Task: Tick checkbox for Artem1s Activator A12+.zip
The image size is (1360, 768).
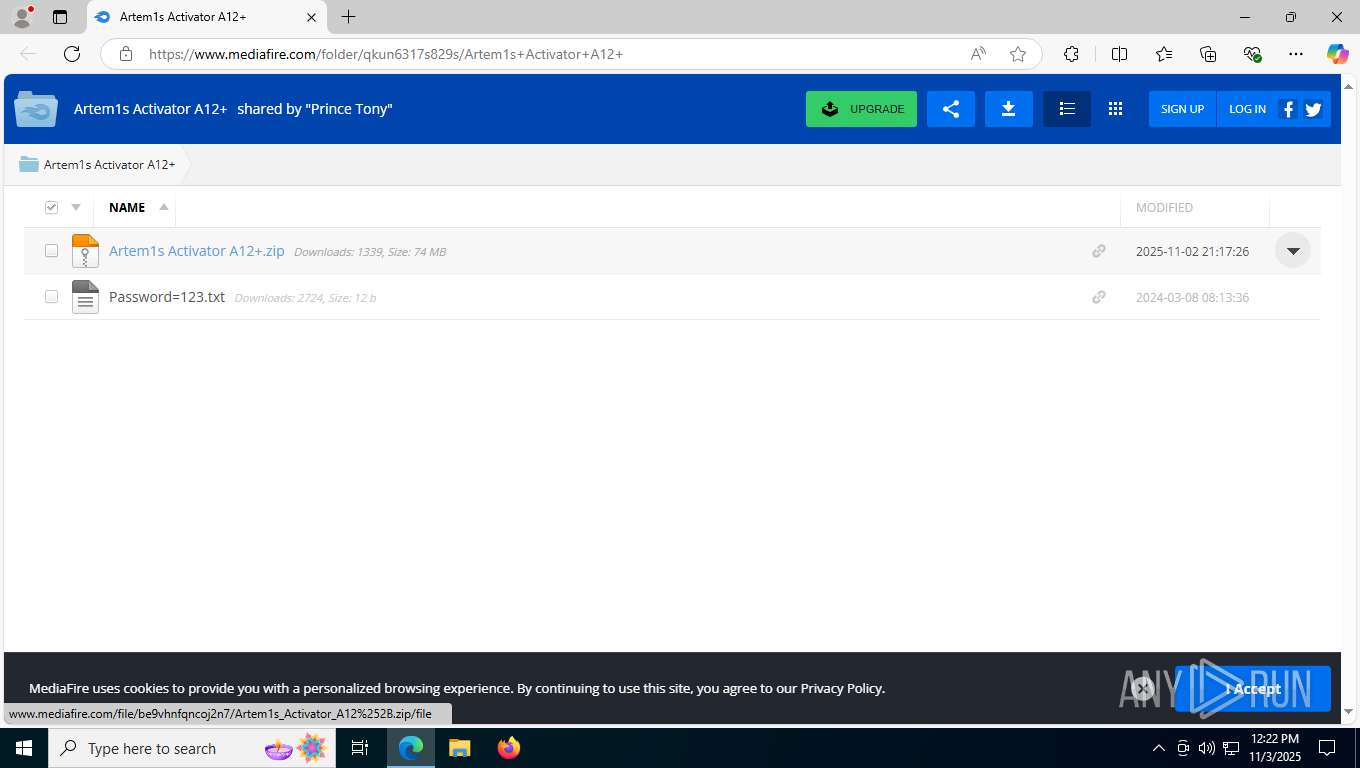Action: (x=51, y=251)
